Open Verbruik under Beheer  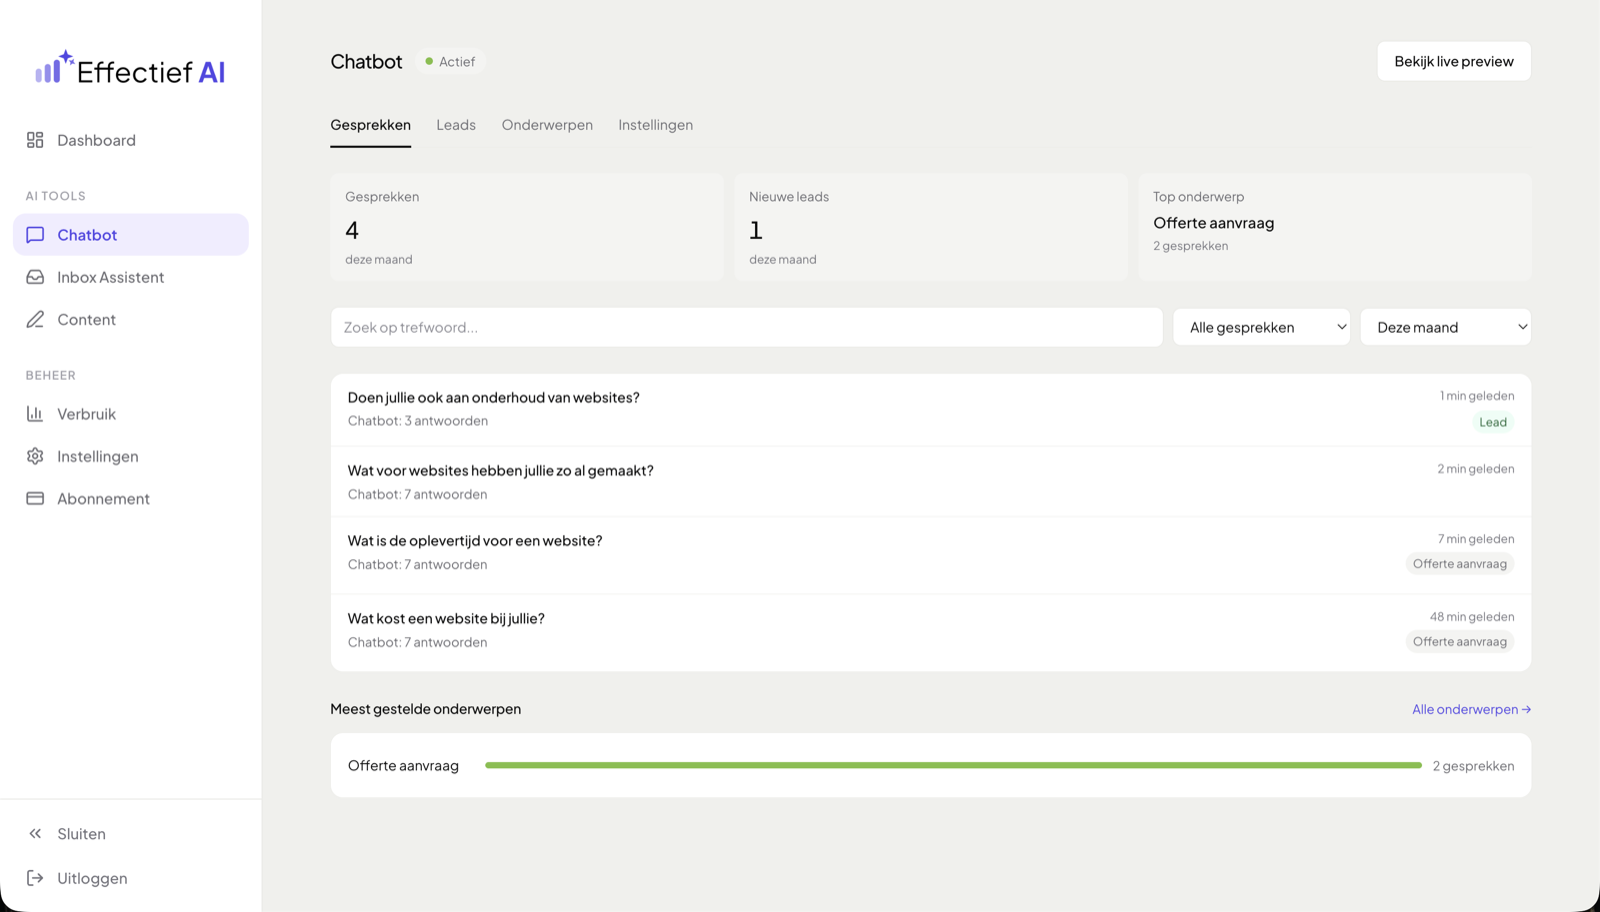tap(131, 414)
